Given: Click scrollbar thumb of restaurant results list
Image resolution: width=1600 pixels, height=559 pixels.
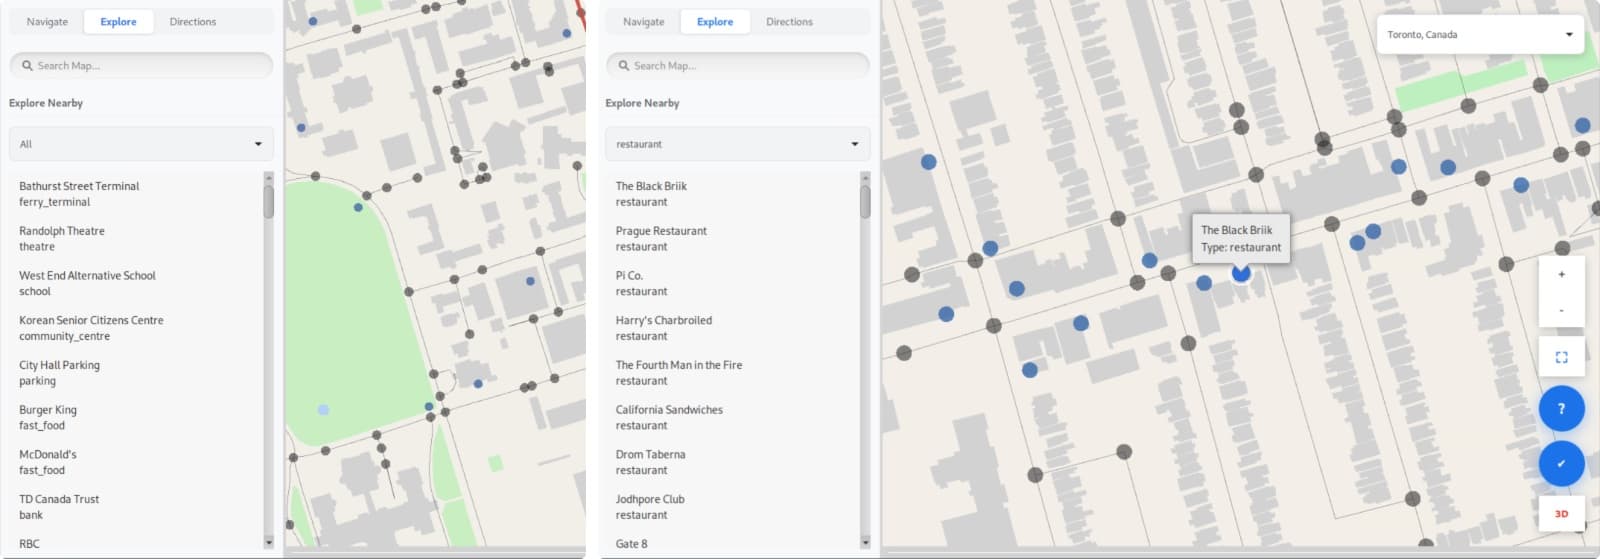Looking at the screenshot, I should tap(865, 201).
